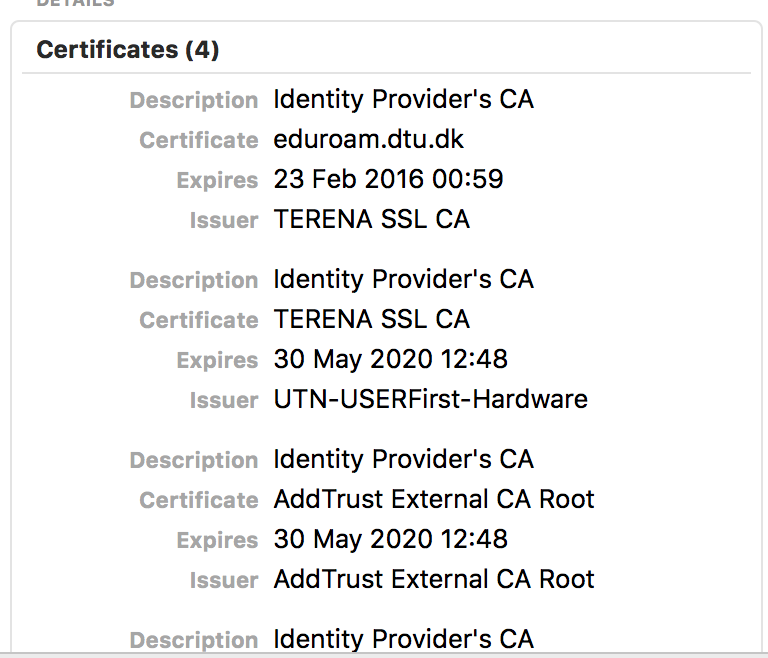The width and height of the screenshot is (768, 658).
Task: Select the AddTrust External CA Root certificate value
Action: [x=434, y=499]
